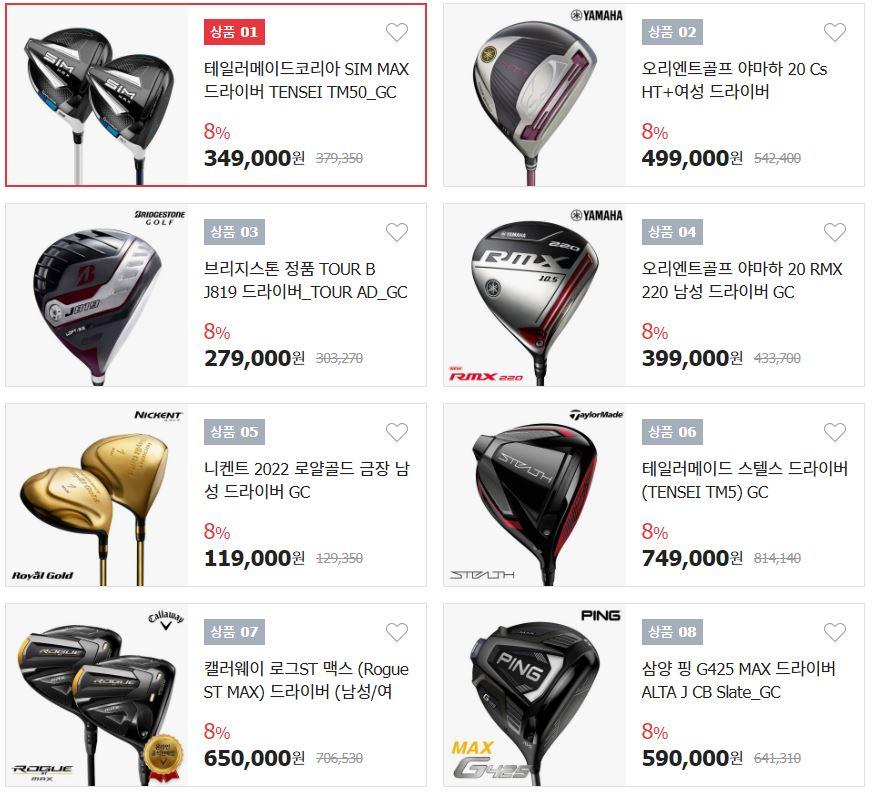Open Bridgestone TOUR B J819 driver picture
This screenshot has height=794, width=874.
click(x=97, y=295)
